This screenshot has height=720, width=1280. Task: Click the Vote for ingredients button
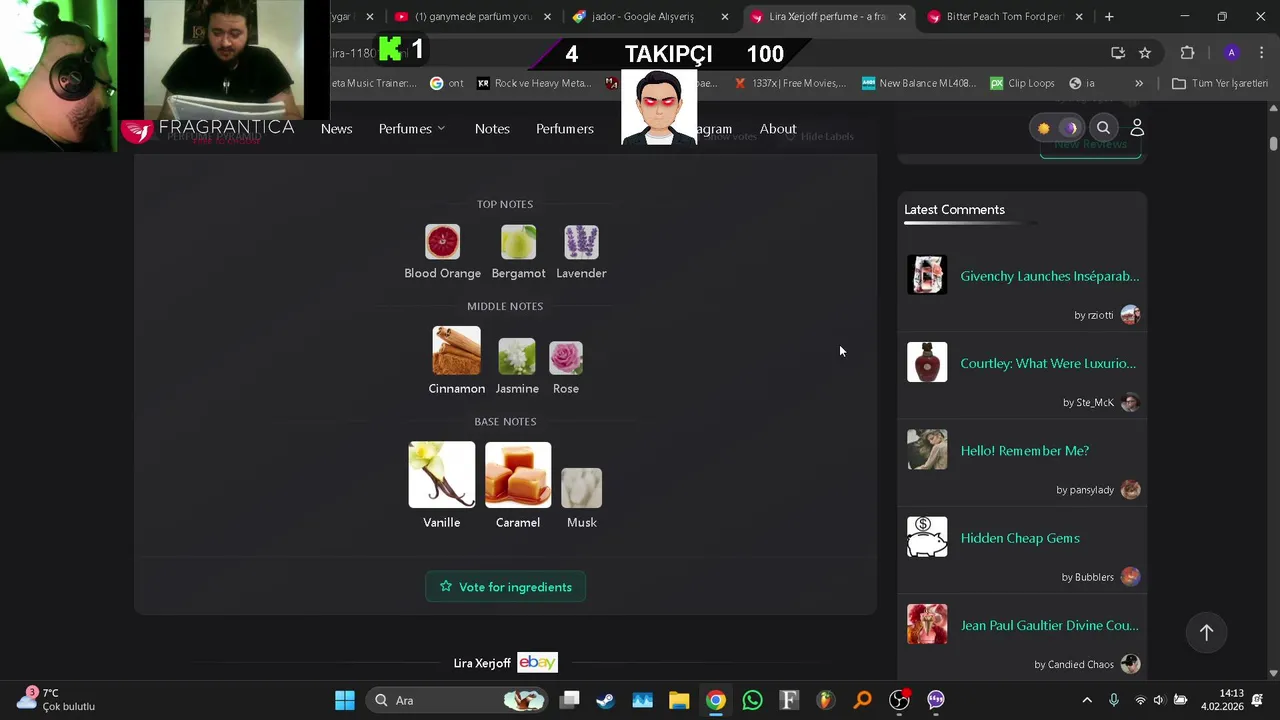tap(505, 587)
